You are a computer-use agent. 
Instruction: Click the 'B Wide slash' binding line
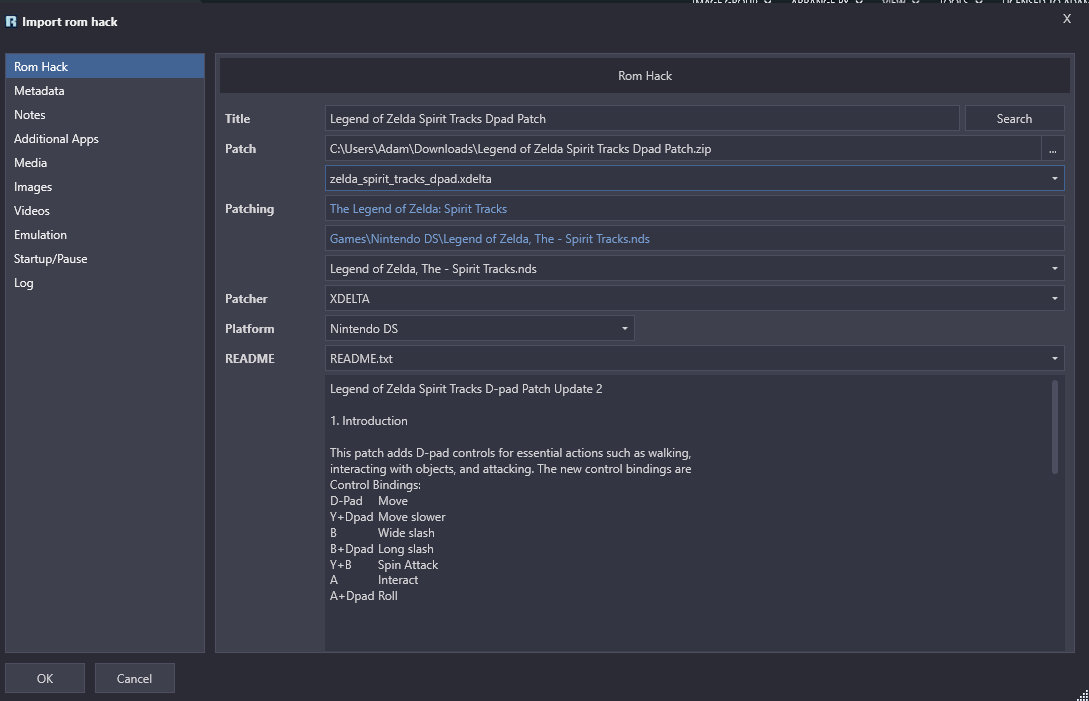382,533
